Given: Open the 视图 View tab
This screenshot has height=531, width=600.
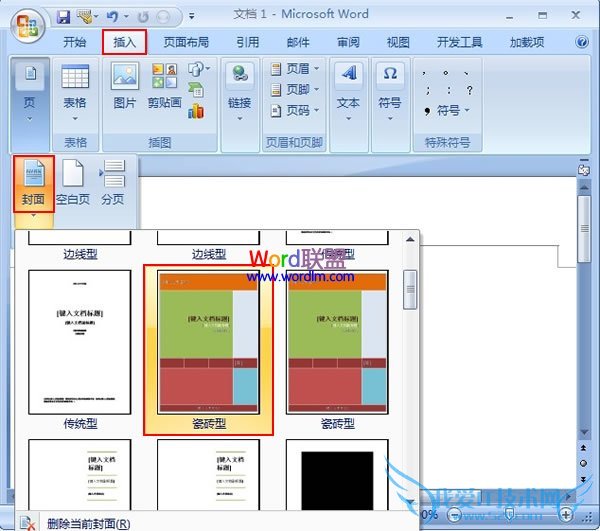Looking at the screenshot, I should click(398, 42).
